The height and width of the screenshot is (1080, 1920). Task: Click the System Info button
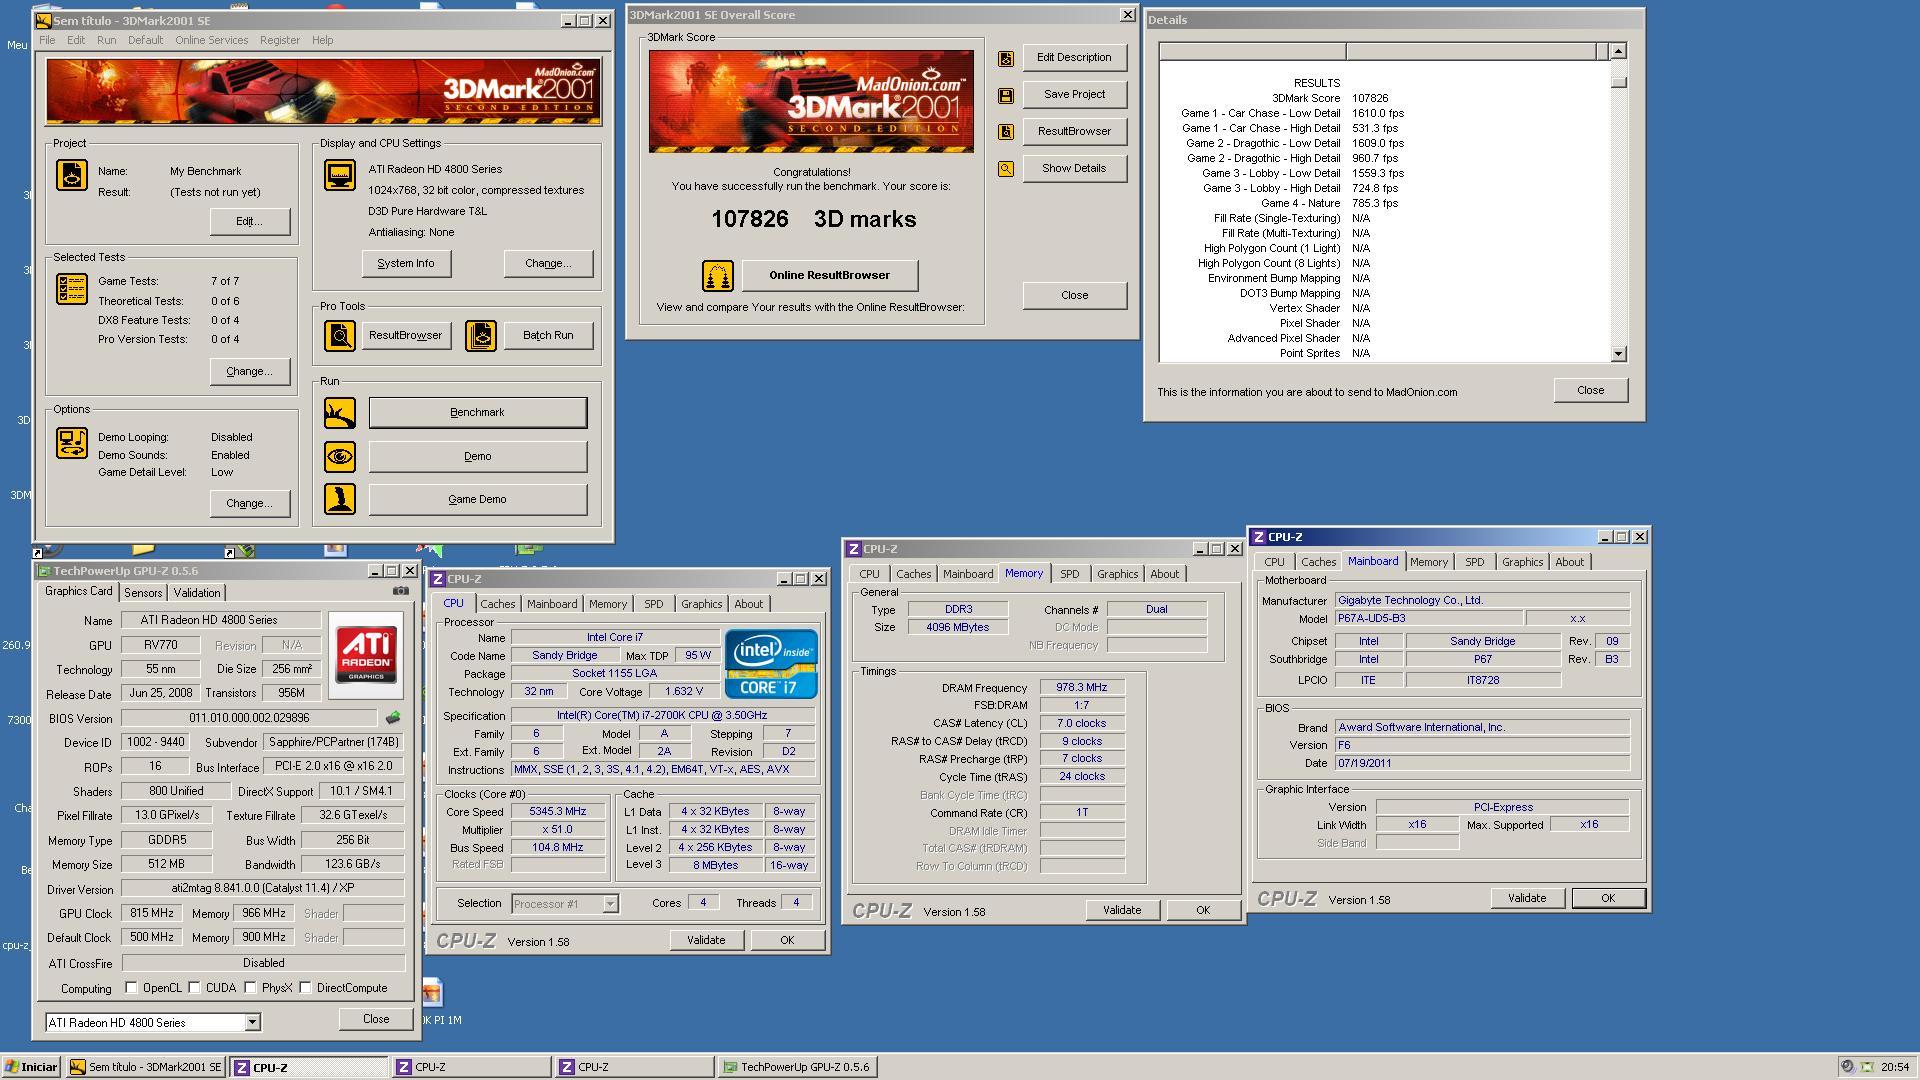tap(406, 264)
